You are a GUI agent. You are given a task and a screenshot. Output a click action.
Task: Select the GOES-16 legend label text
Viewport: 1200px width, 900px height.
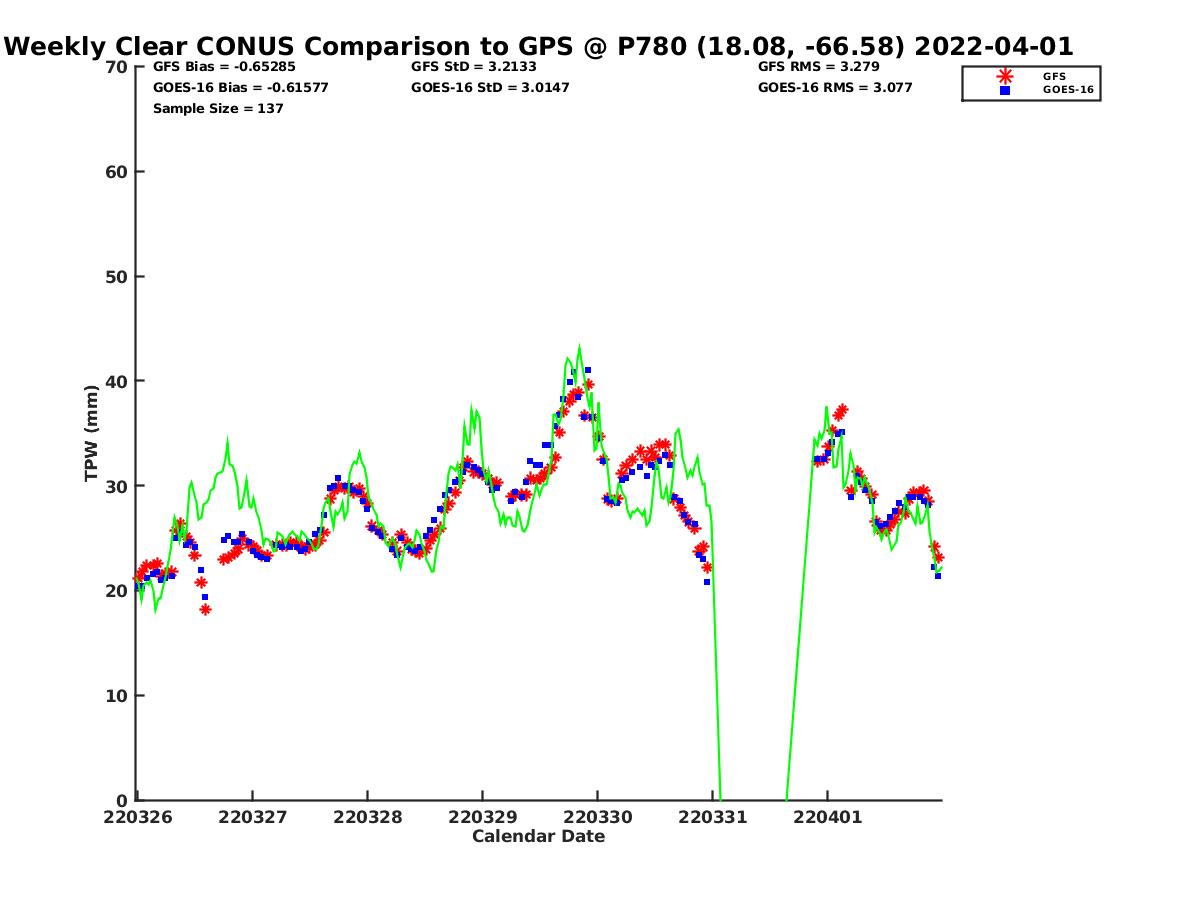click(1066, 90)
